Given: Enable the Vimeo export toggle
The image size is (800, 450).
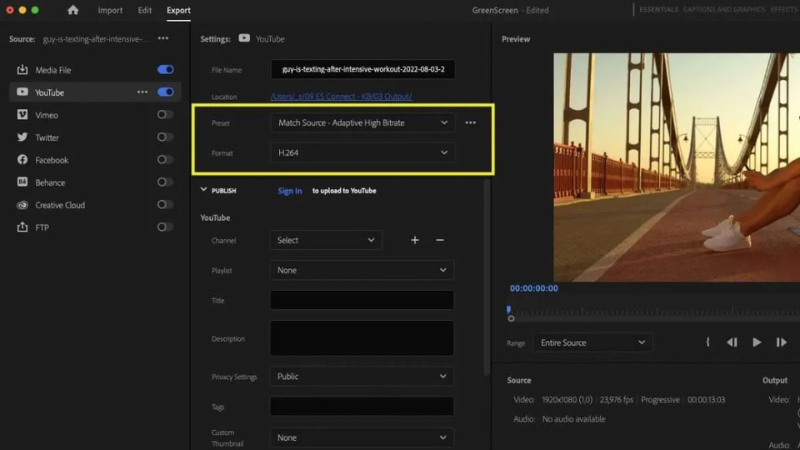Looking at the screenshot, I should [x=165, y=115].
